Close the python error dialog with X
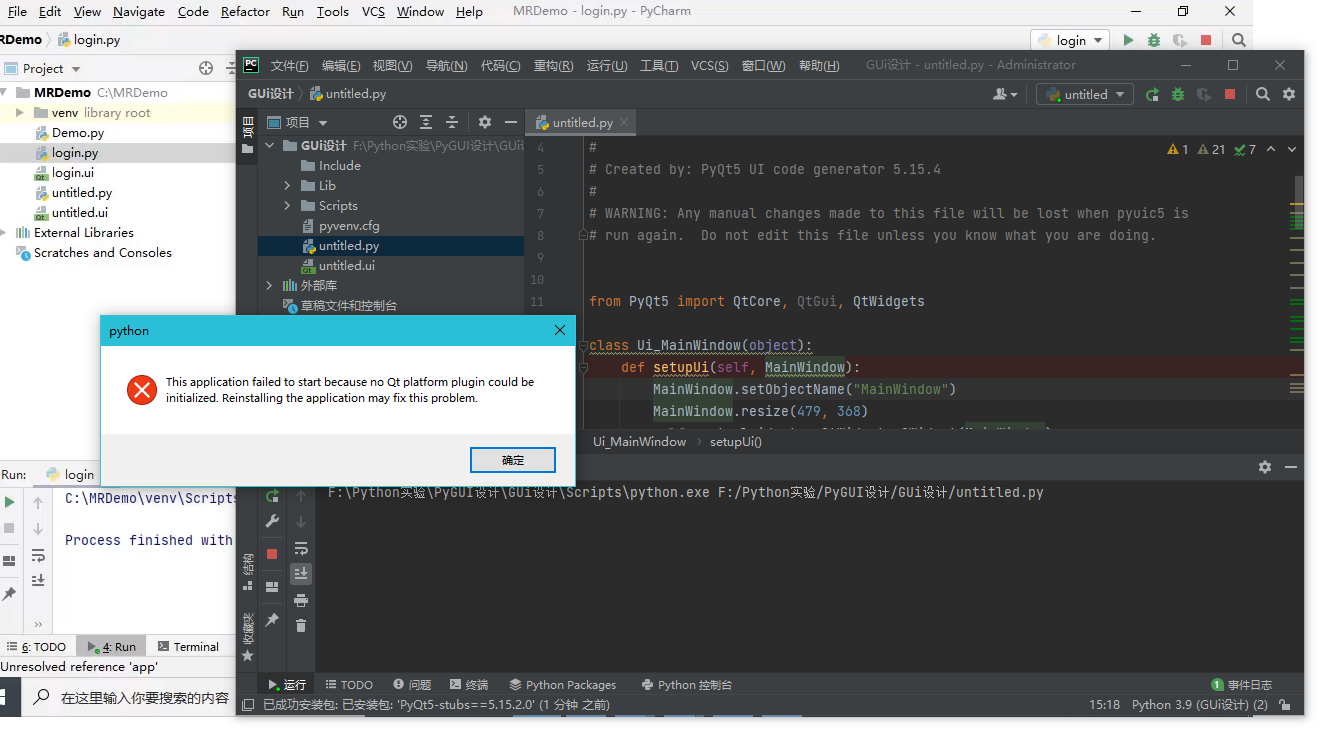 560,330
